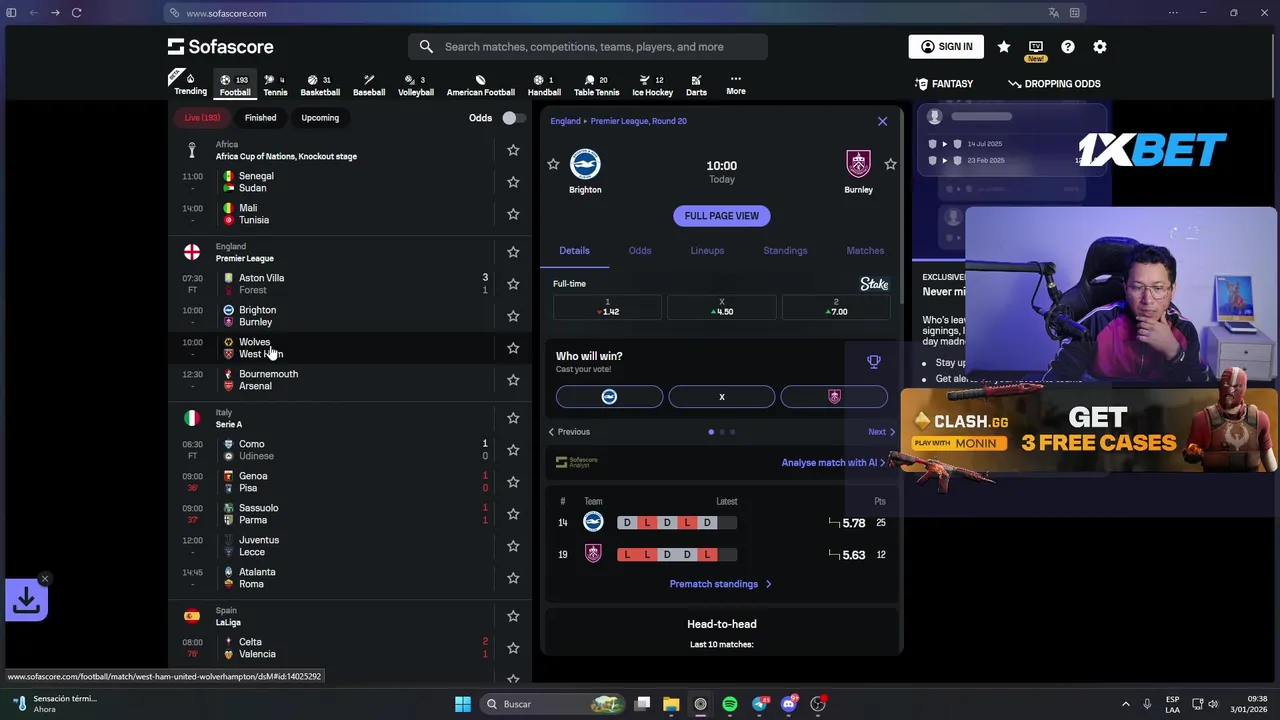Favorite the Bournemouth vs Arsenal match

point(513,380)
